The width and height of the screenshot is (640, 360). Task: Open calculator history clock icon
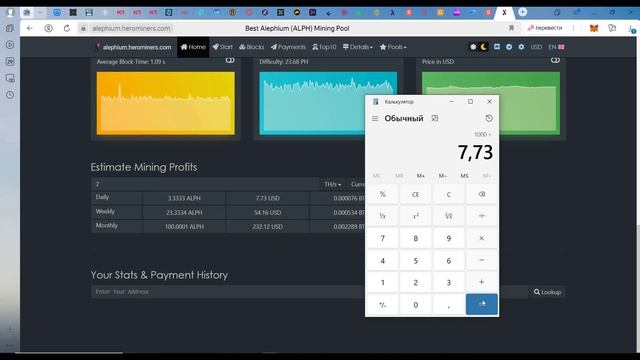[x=489, y=118]
